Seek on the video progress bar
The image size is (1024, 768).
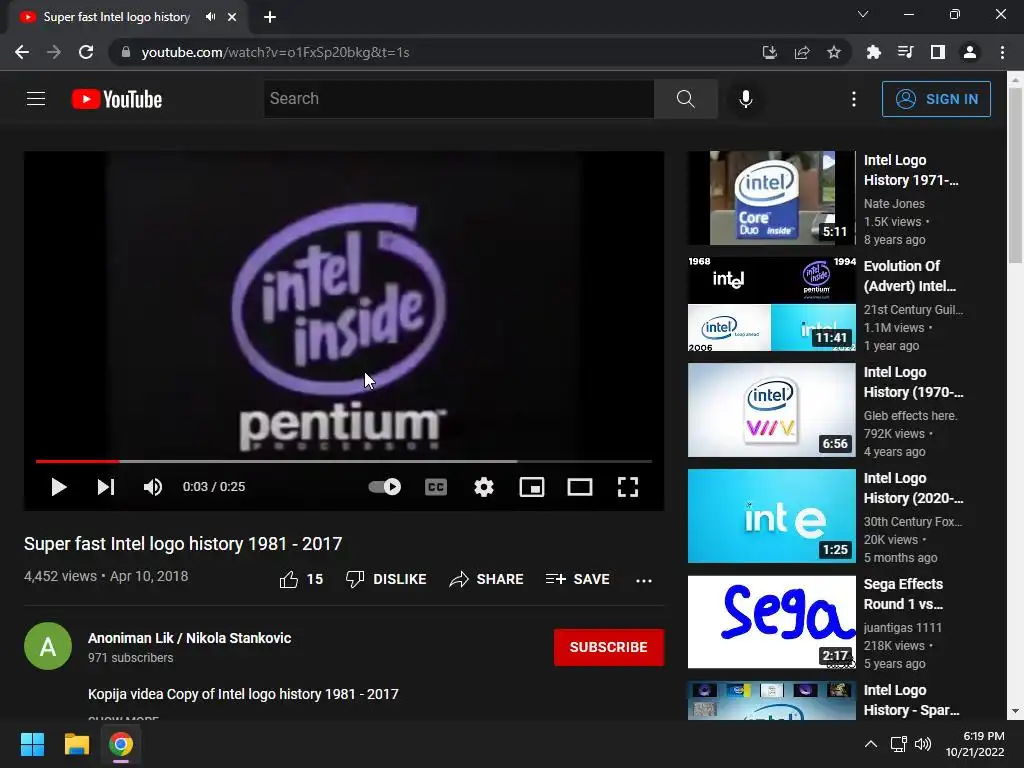pyautogui.click(x=344, y=461)
